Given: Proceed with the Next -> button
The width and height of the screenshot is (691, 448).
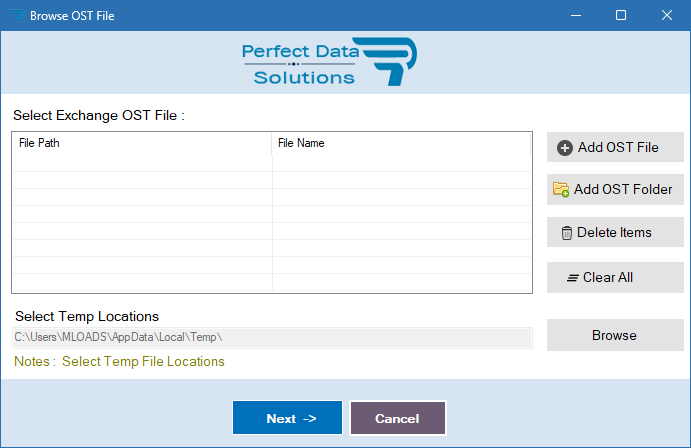Looking at the screenshot, I should pos(287,418).
